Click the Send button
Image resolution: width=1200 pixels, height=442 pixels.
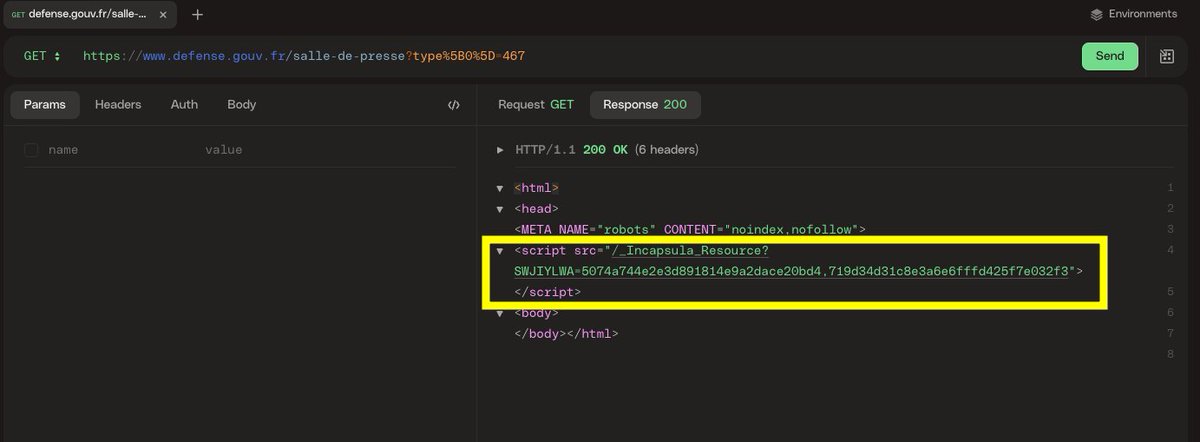1110,56
